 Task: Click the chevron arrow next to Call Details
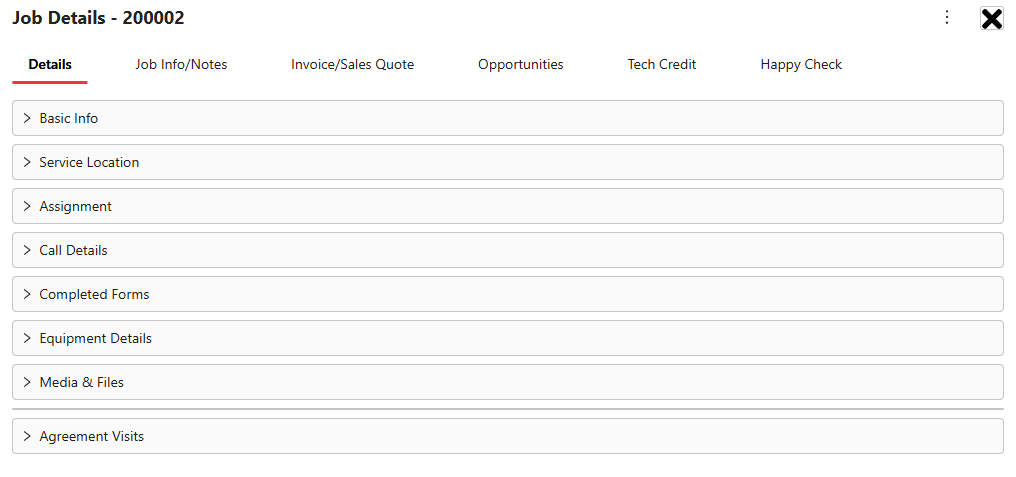coord(27,250)
